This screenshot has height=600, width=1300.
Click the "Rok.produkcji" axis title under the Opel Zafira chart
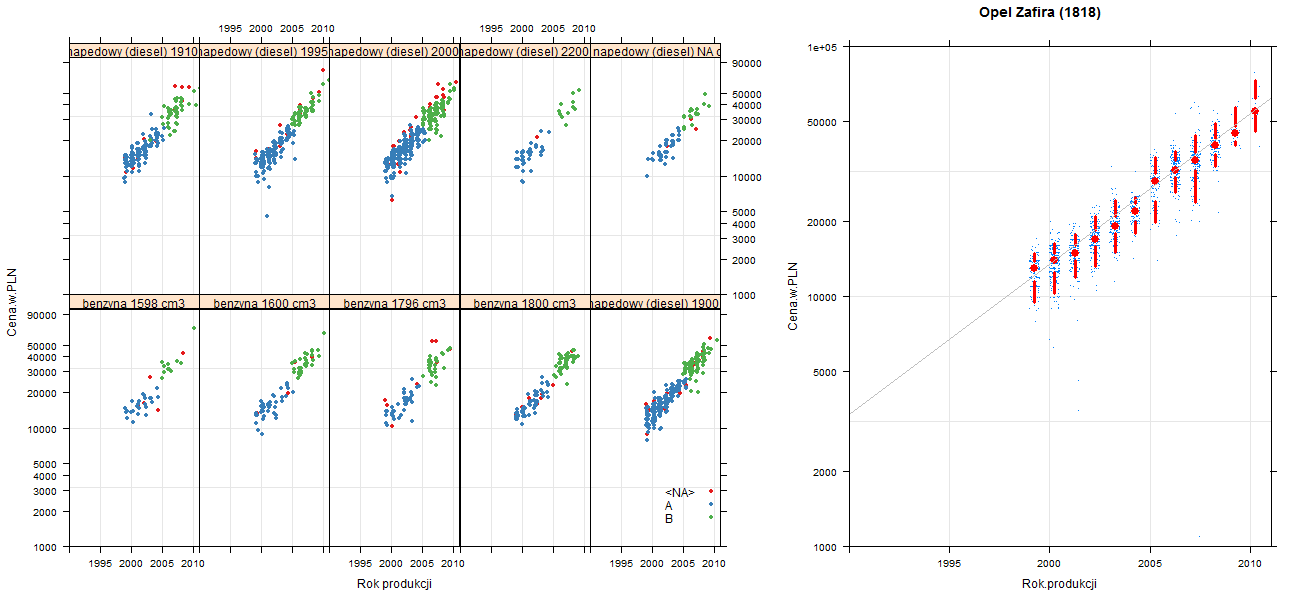pyautogui.click(x=1059, y=584)
